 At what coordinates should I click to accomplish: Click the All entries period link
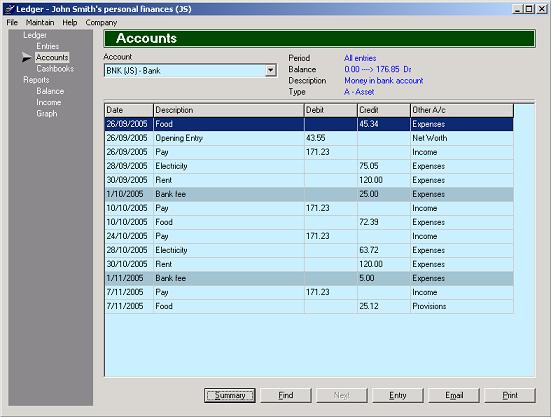360,58
